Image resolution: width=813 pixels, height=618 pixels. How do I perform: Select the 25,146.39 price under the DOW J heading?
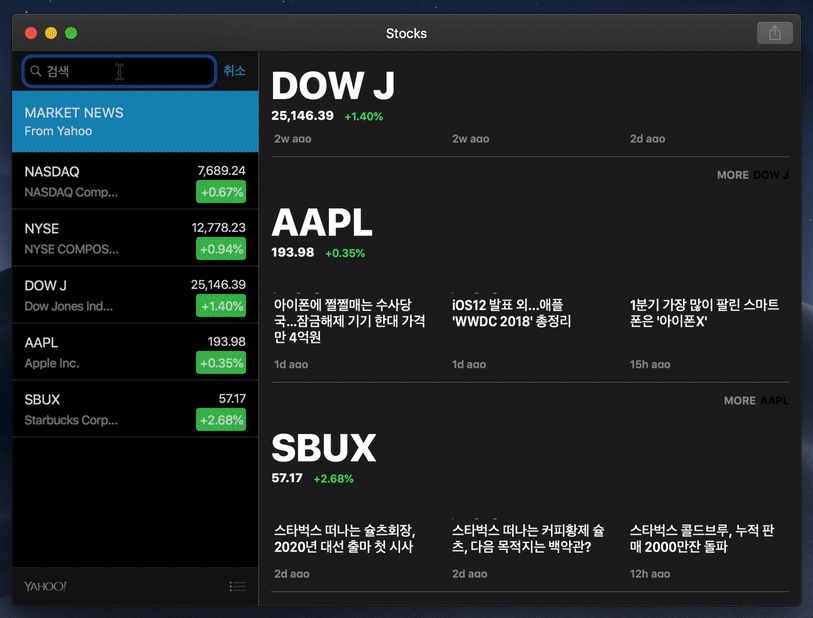pyautogui.click(x=302, y=116)
